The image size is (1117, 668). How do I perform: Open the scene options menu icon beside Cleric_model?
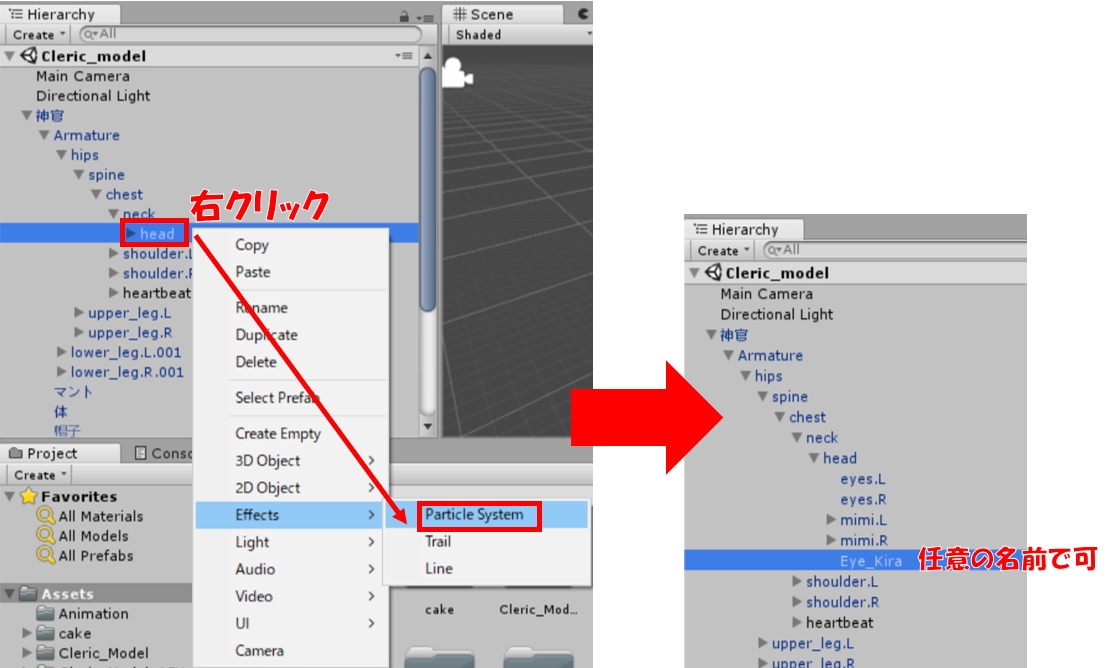click(x=403, y=56)
